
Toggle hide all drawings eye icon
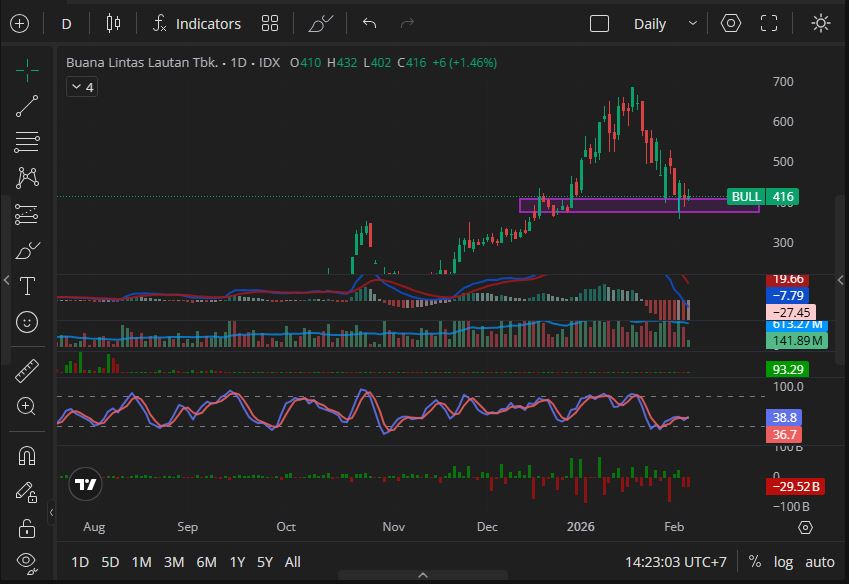click(27, 563)
